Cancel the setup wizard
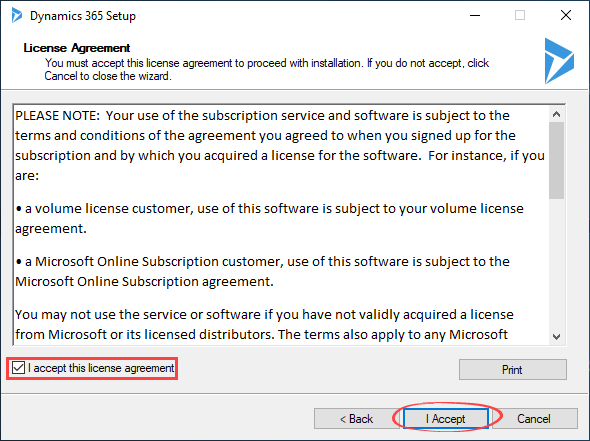The height and width of the screenshot is (441, 590). tap(534, 418)
